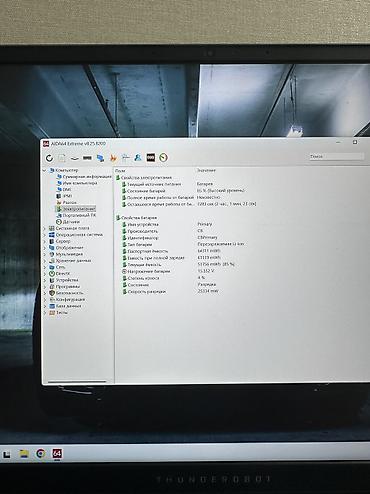This screenshot has height=494, width=370.
Task: Select the Устройства category
Action: click(64, 280)
